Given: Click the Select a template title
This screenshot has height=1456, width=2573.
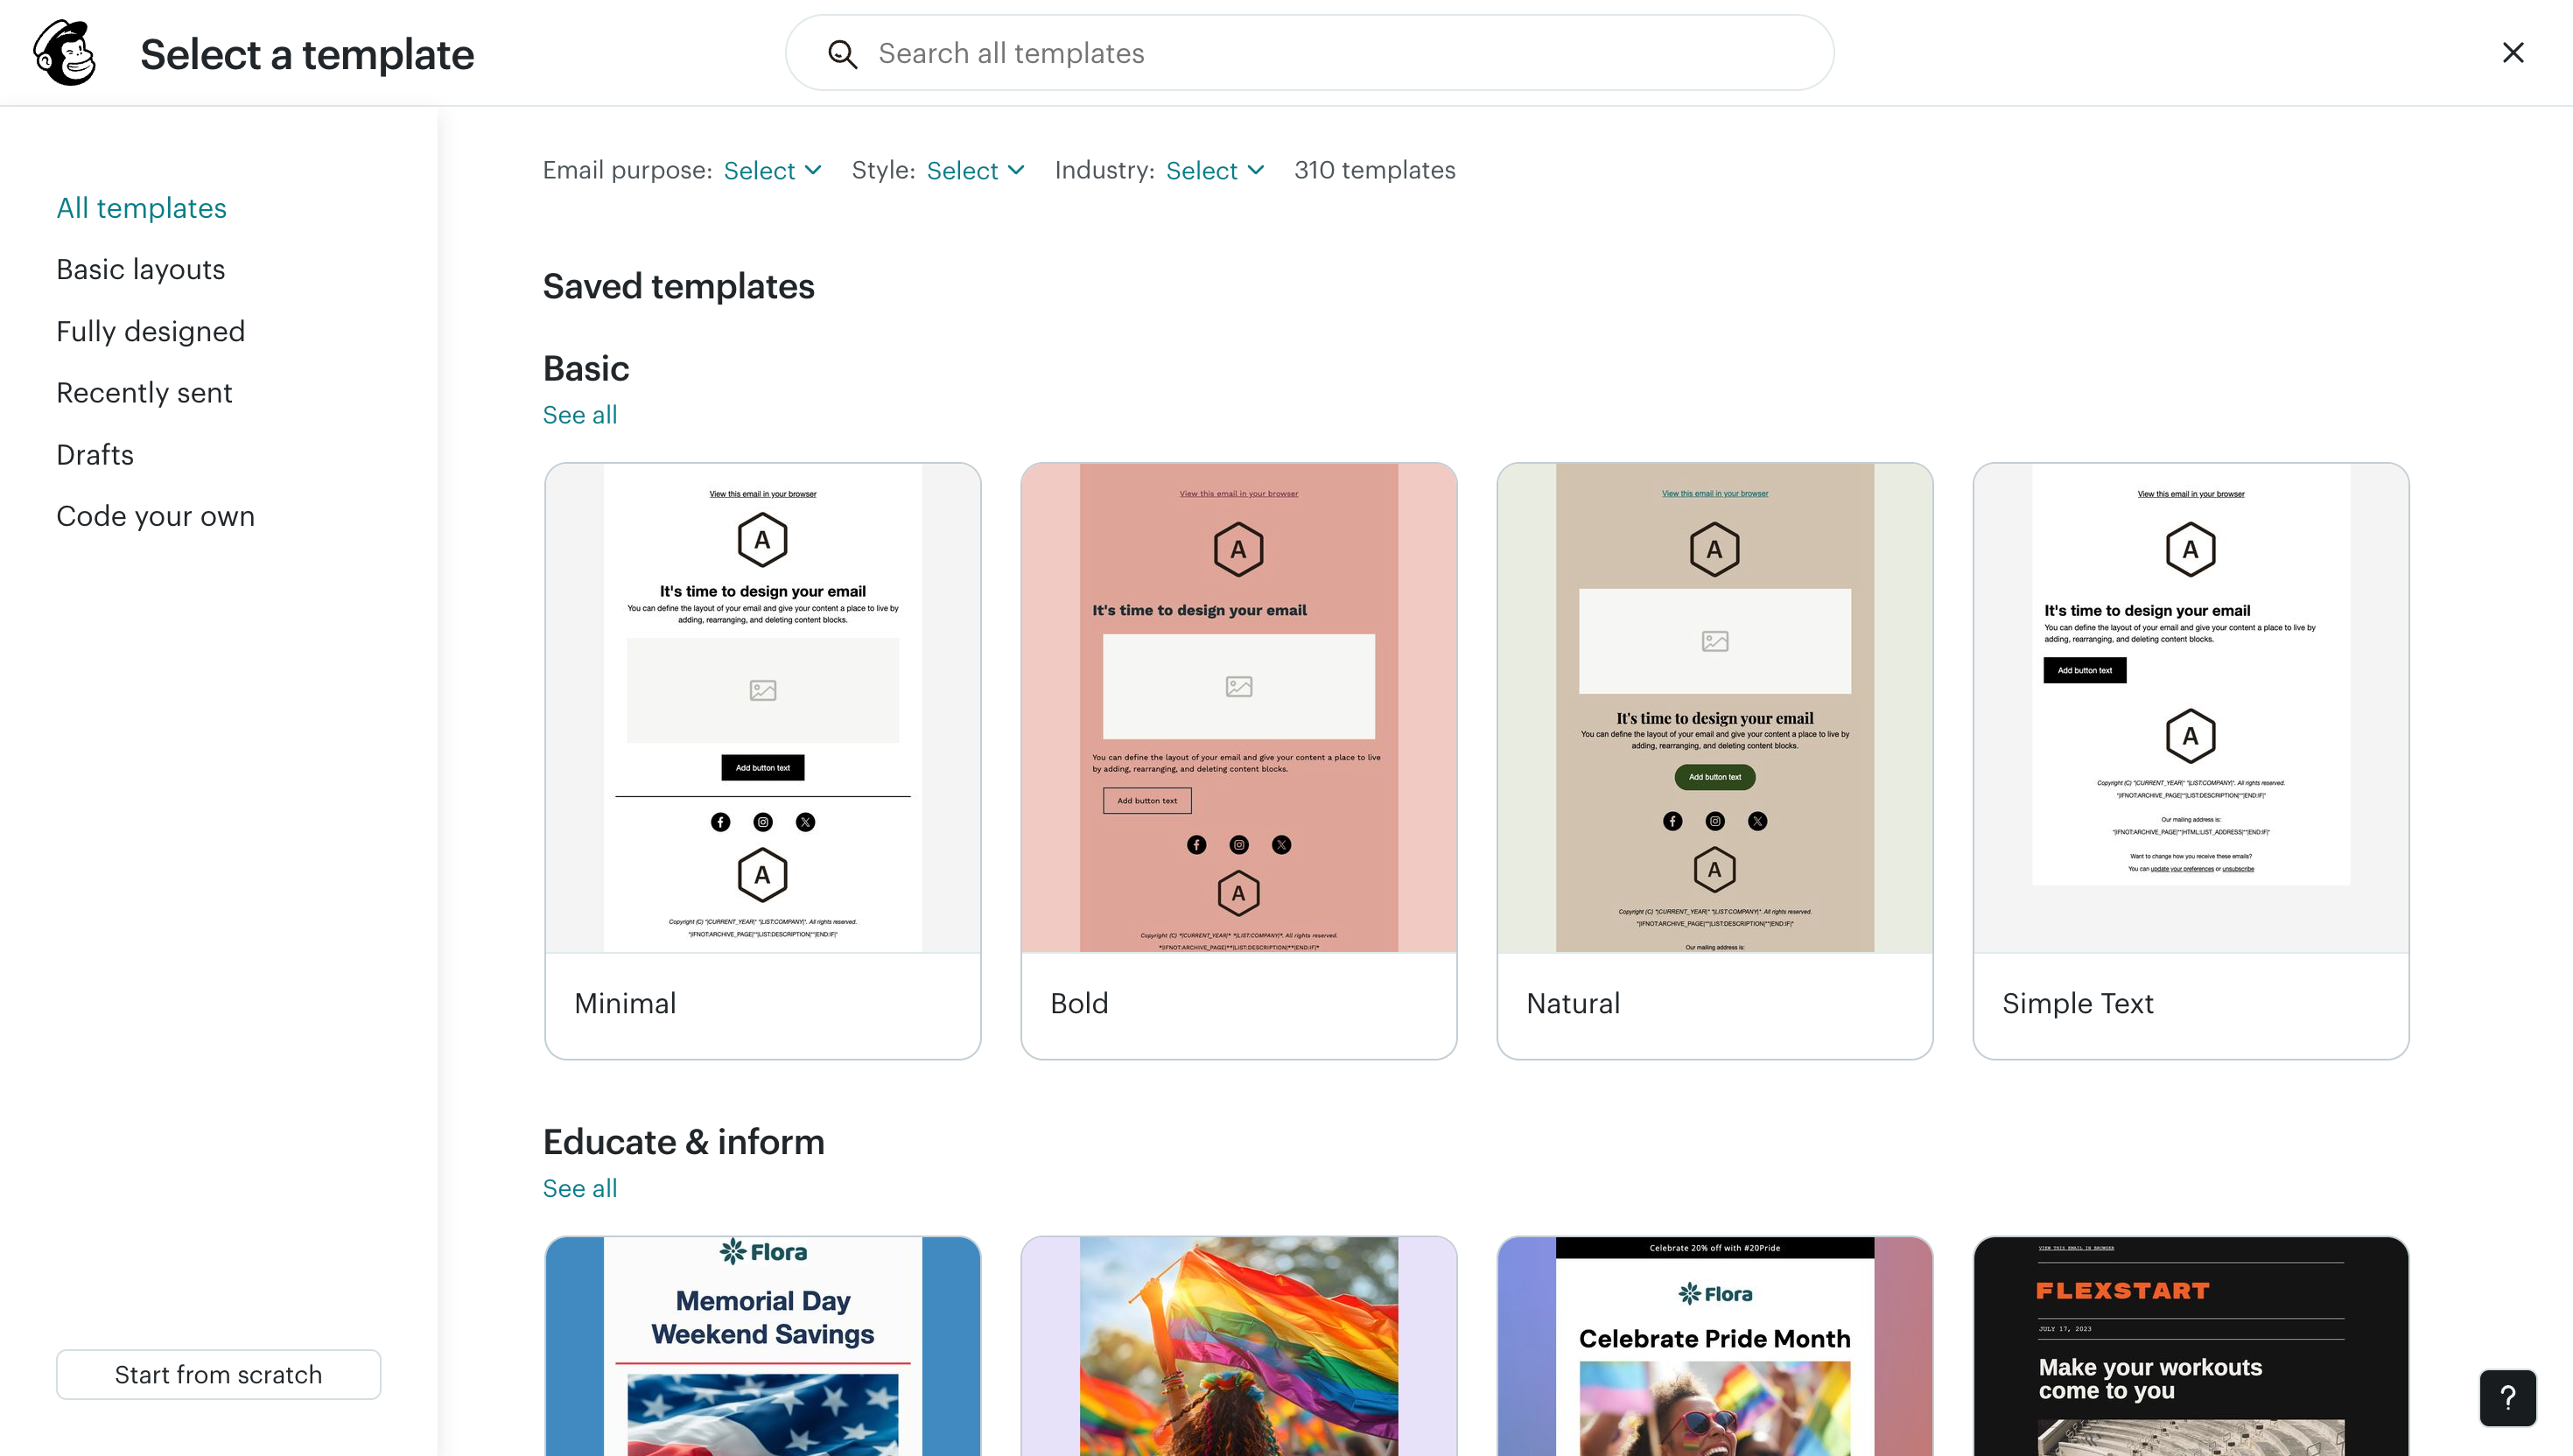Looking at the screenshot, I should pyautogui.click(x=307, y=54).
